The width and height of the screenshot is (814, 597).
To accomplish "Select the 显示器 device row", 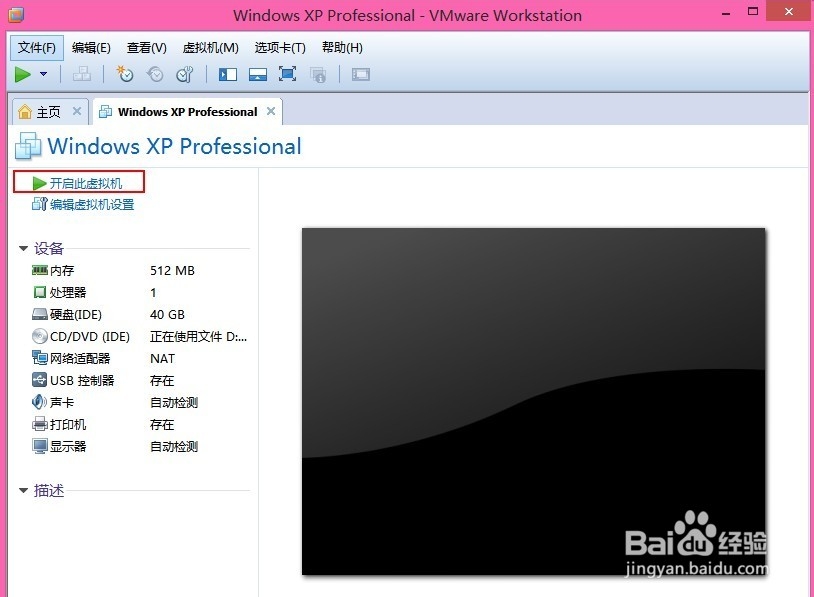I will coord(140,446).
